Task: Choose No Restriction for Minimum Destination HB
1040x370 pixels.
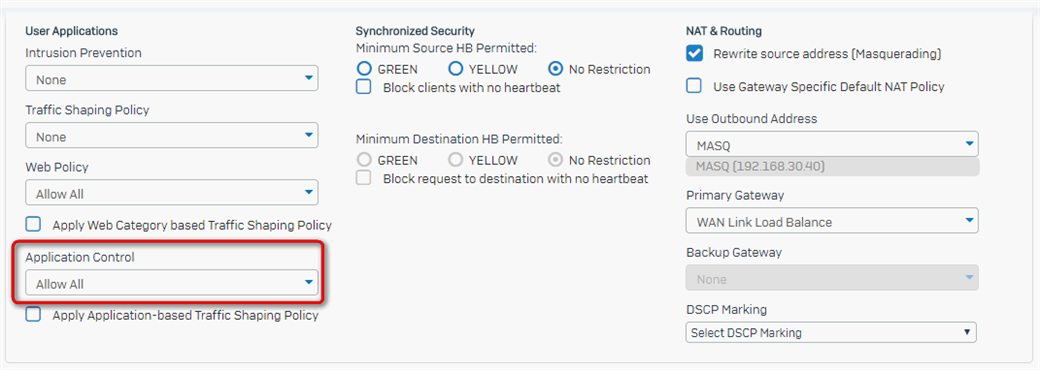Action: 556,160
